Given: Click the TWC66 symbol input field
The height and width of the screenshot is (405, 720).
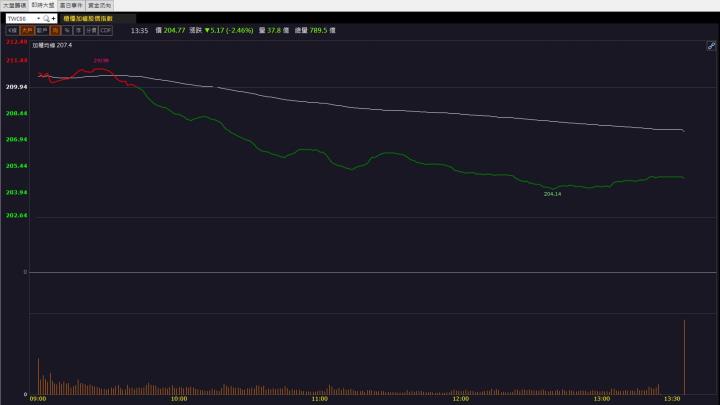Looking at the screenshot, I should 21,18.
